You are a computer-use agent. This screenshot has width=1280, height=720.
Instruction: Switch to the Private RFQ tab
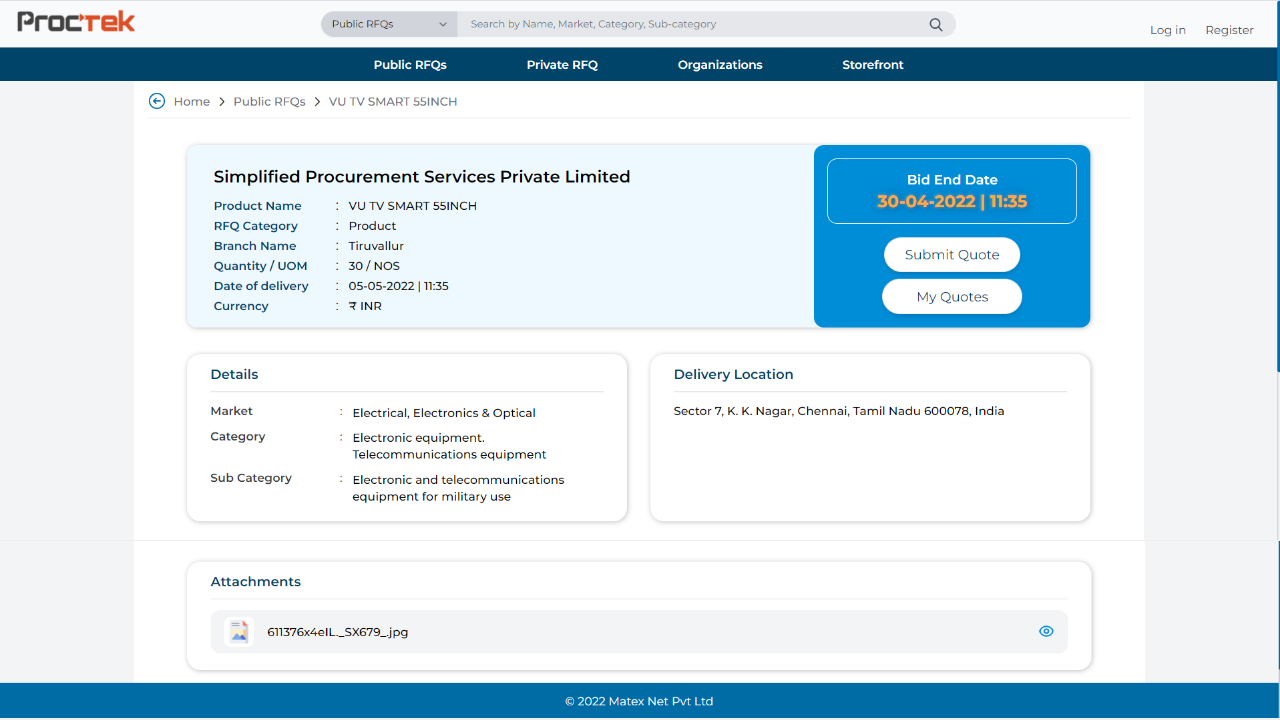(562, 65)
